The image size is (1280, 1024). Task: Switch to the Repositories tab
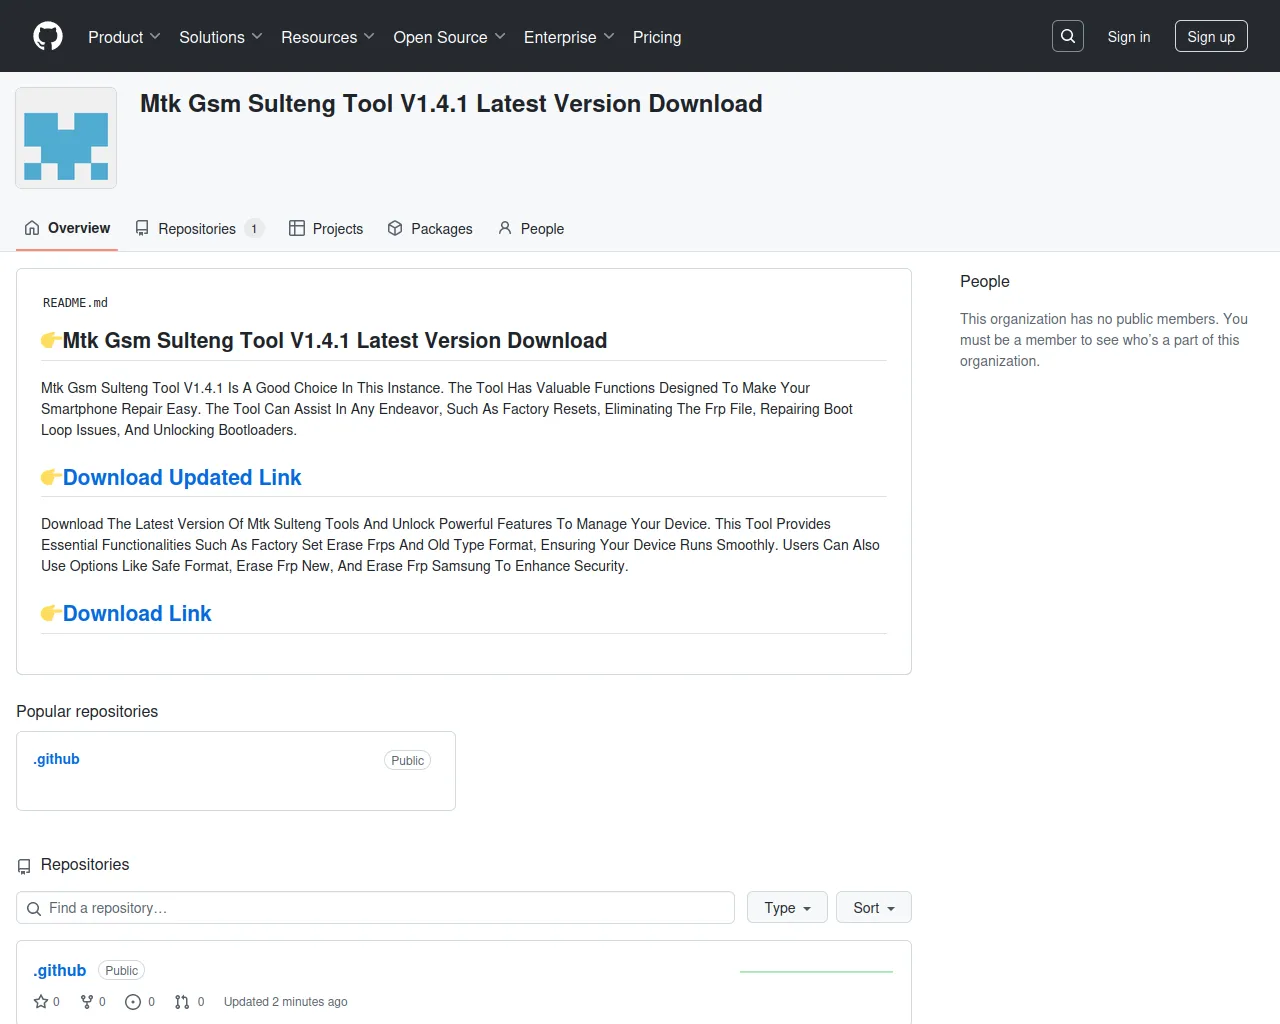tap(197, 228)
